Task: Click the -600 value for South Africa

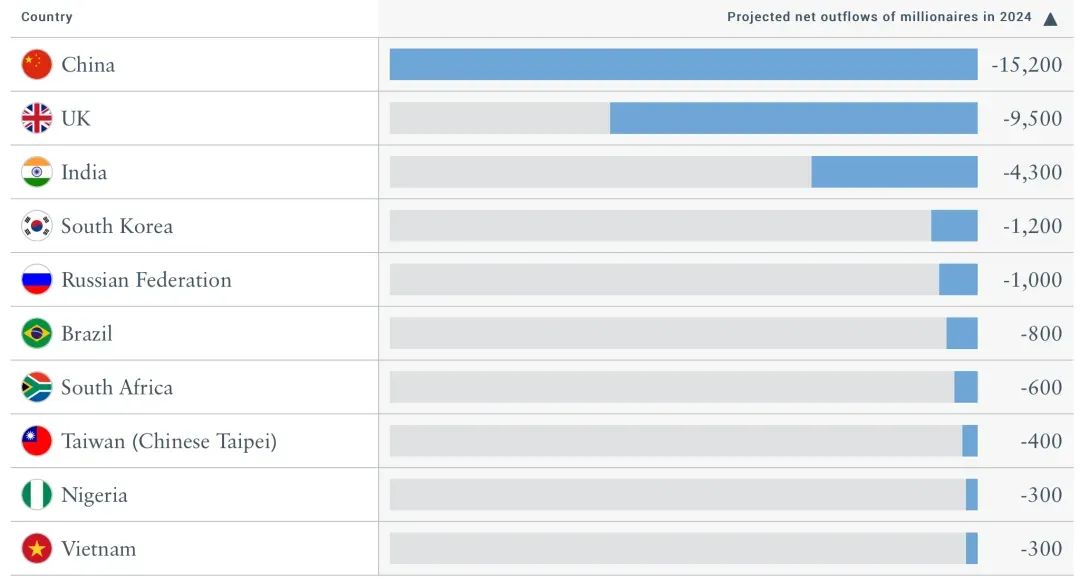Action: tap(1041, 388)
